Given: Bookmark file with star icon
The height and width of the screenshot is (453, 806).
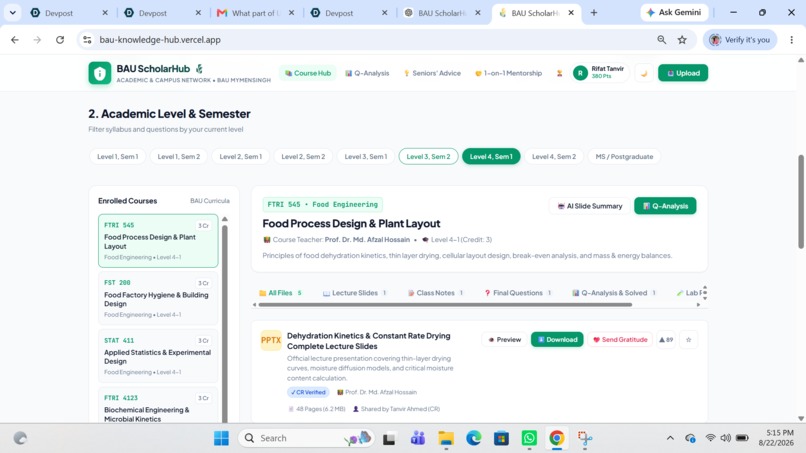Looking at the screenshot, I should tap(689, 339).
